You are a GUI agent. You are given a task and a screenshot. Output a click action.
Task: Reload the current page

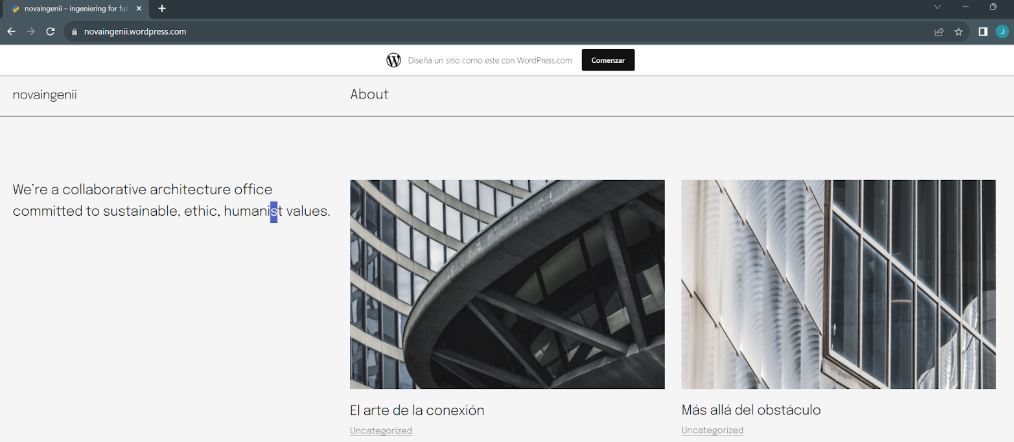pyautogui.click(x=50, y=31)
